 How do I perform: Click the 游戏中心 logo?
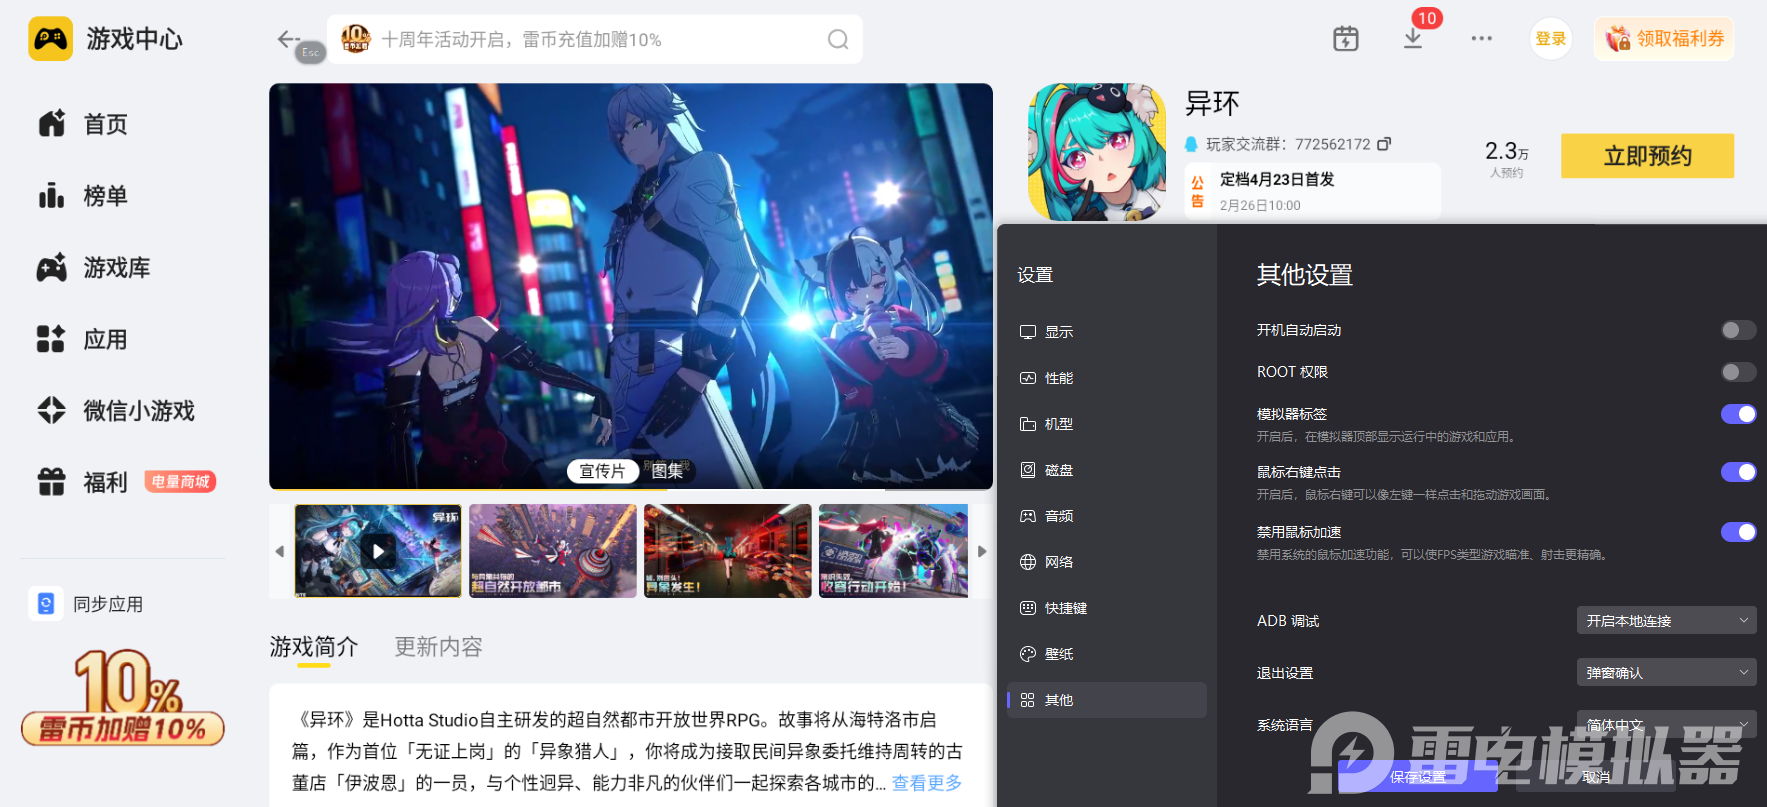click(106, 39)
